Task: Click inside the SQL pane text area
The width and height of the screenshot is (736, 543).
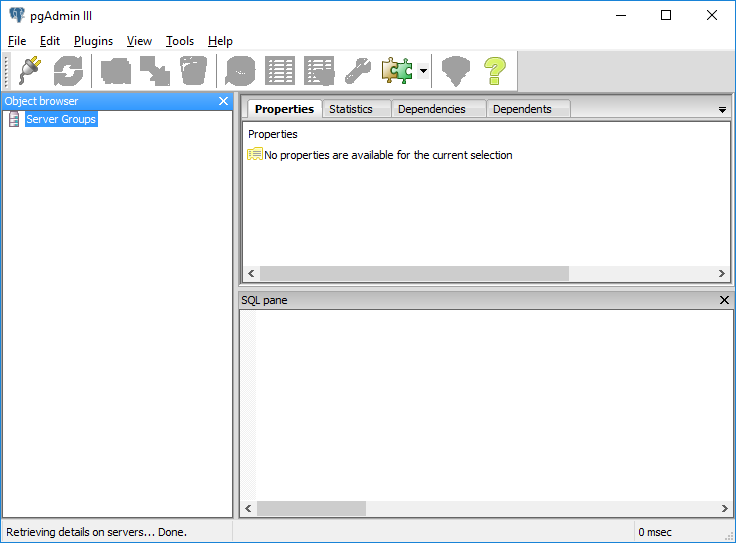Action: click(486, 405)
